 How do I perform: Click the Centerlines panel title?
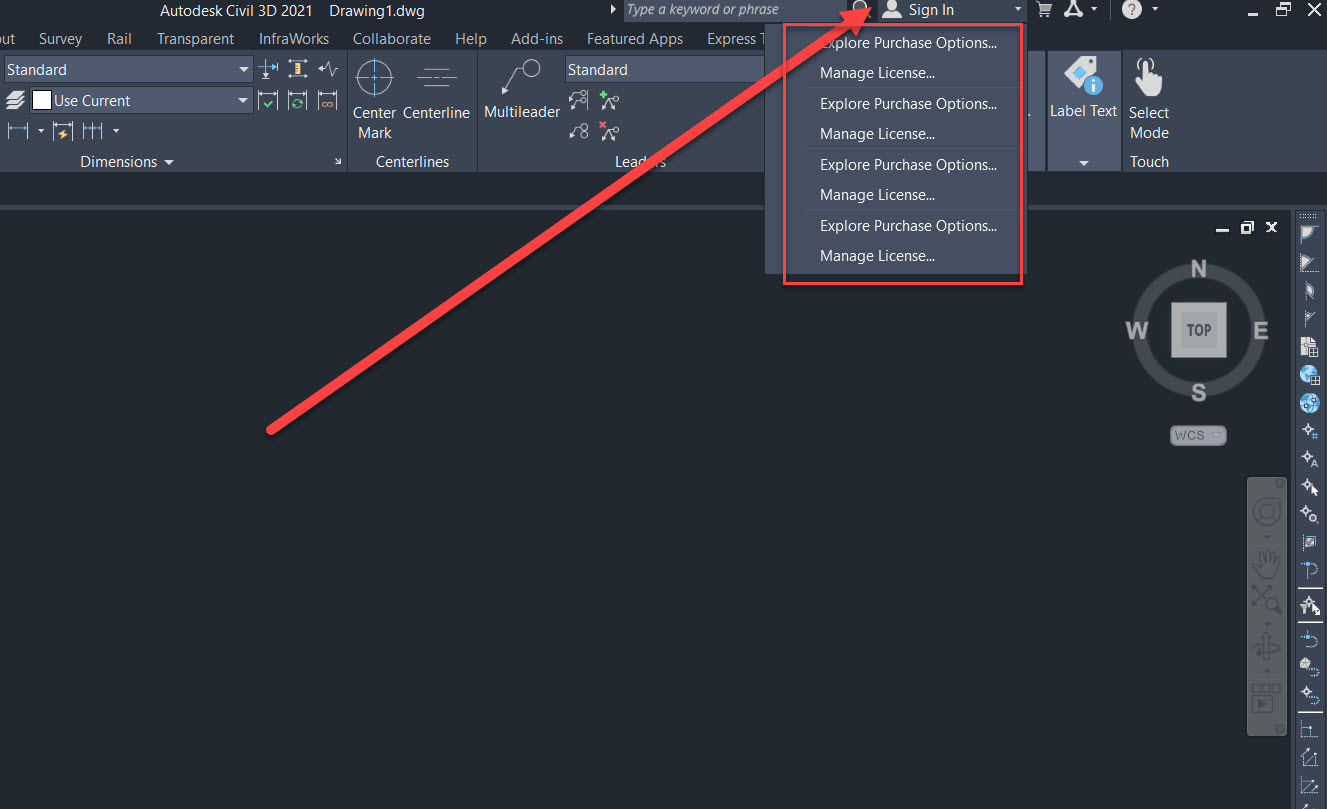click(413, 161)
